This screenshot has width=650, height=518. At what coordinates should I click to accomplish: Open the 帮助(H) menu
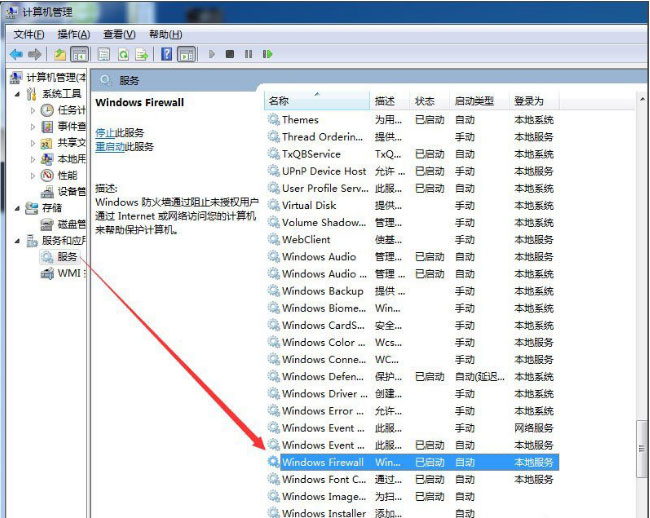165,34
